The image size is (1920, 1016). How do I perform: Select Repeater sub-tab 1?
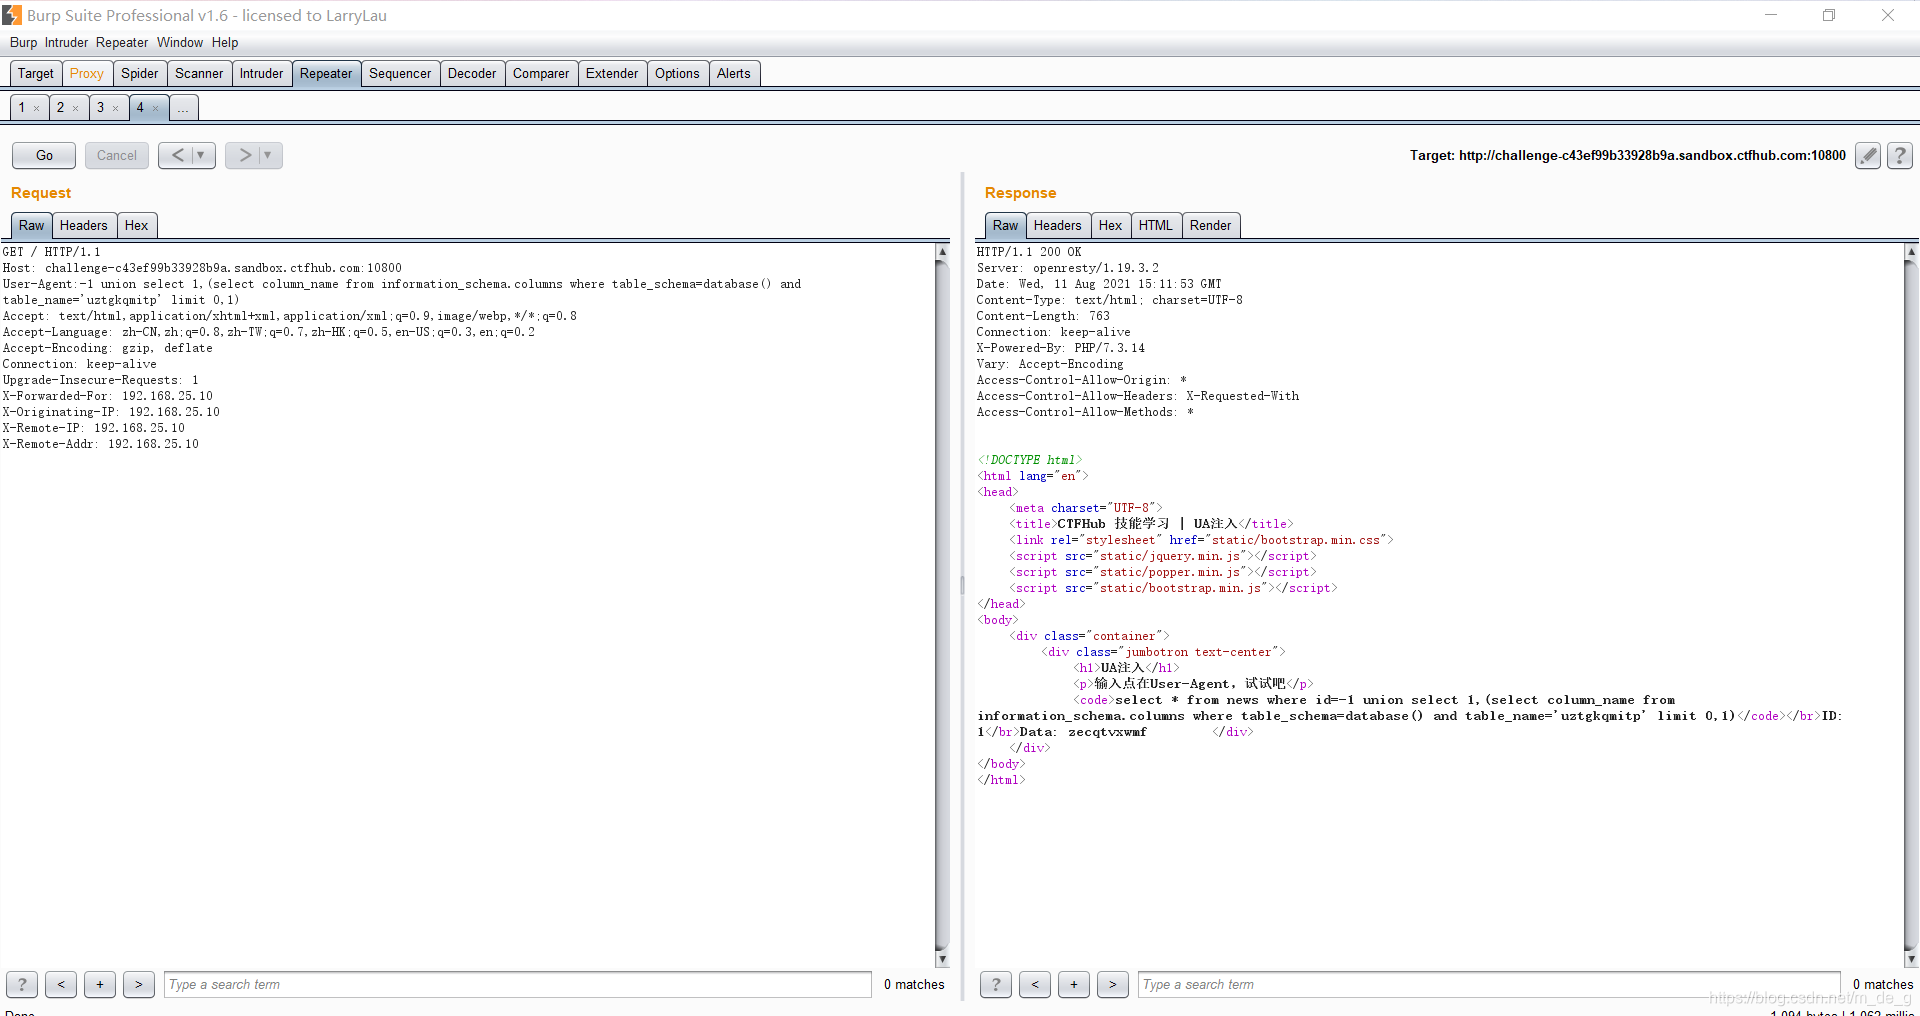pos(22,107)
